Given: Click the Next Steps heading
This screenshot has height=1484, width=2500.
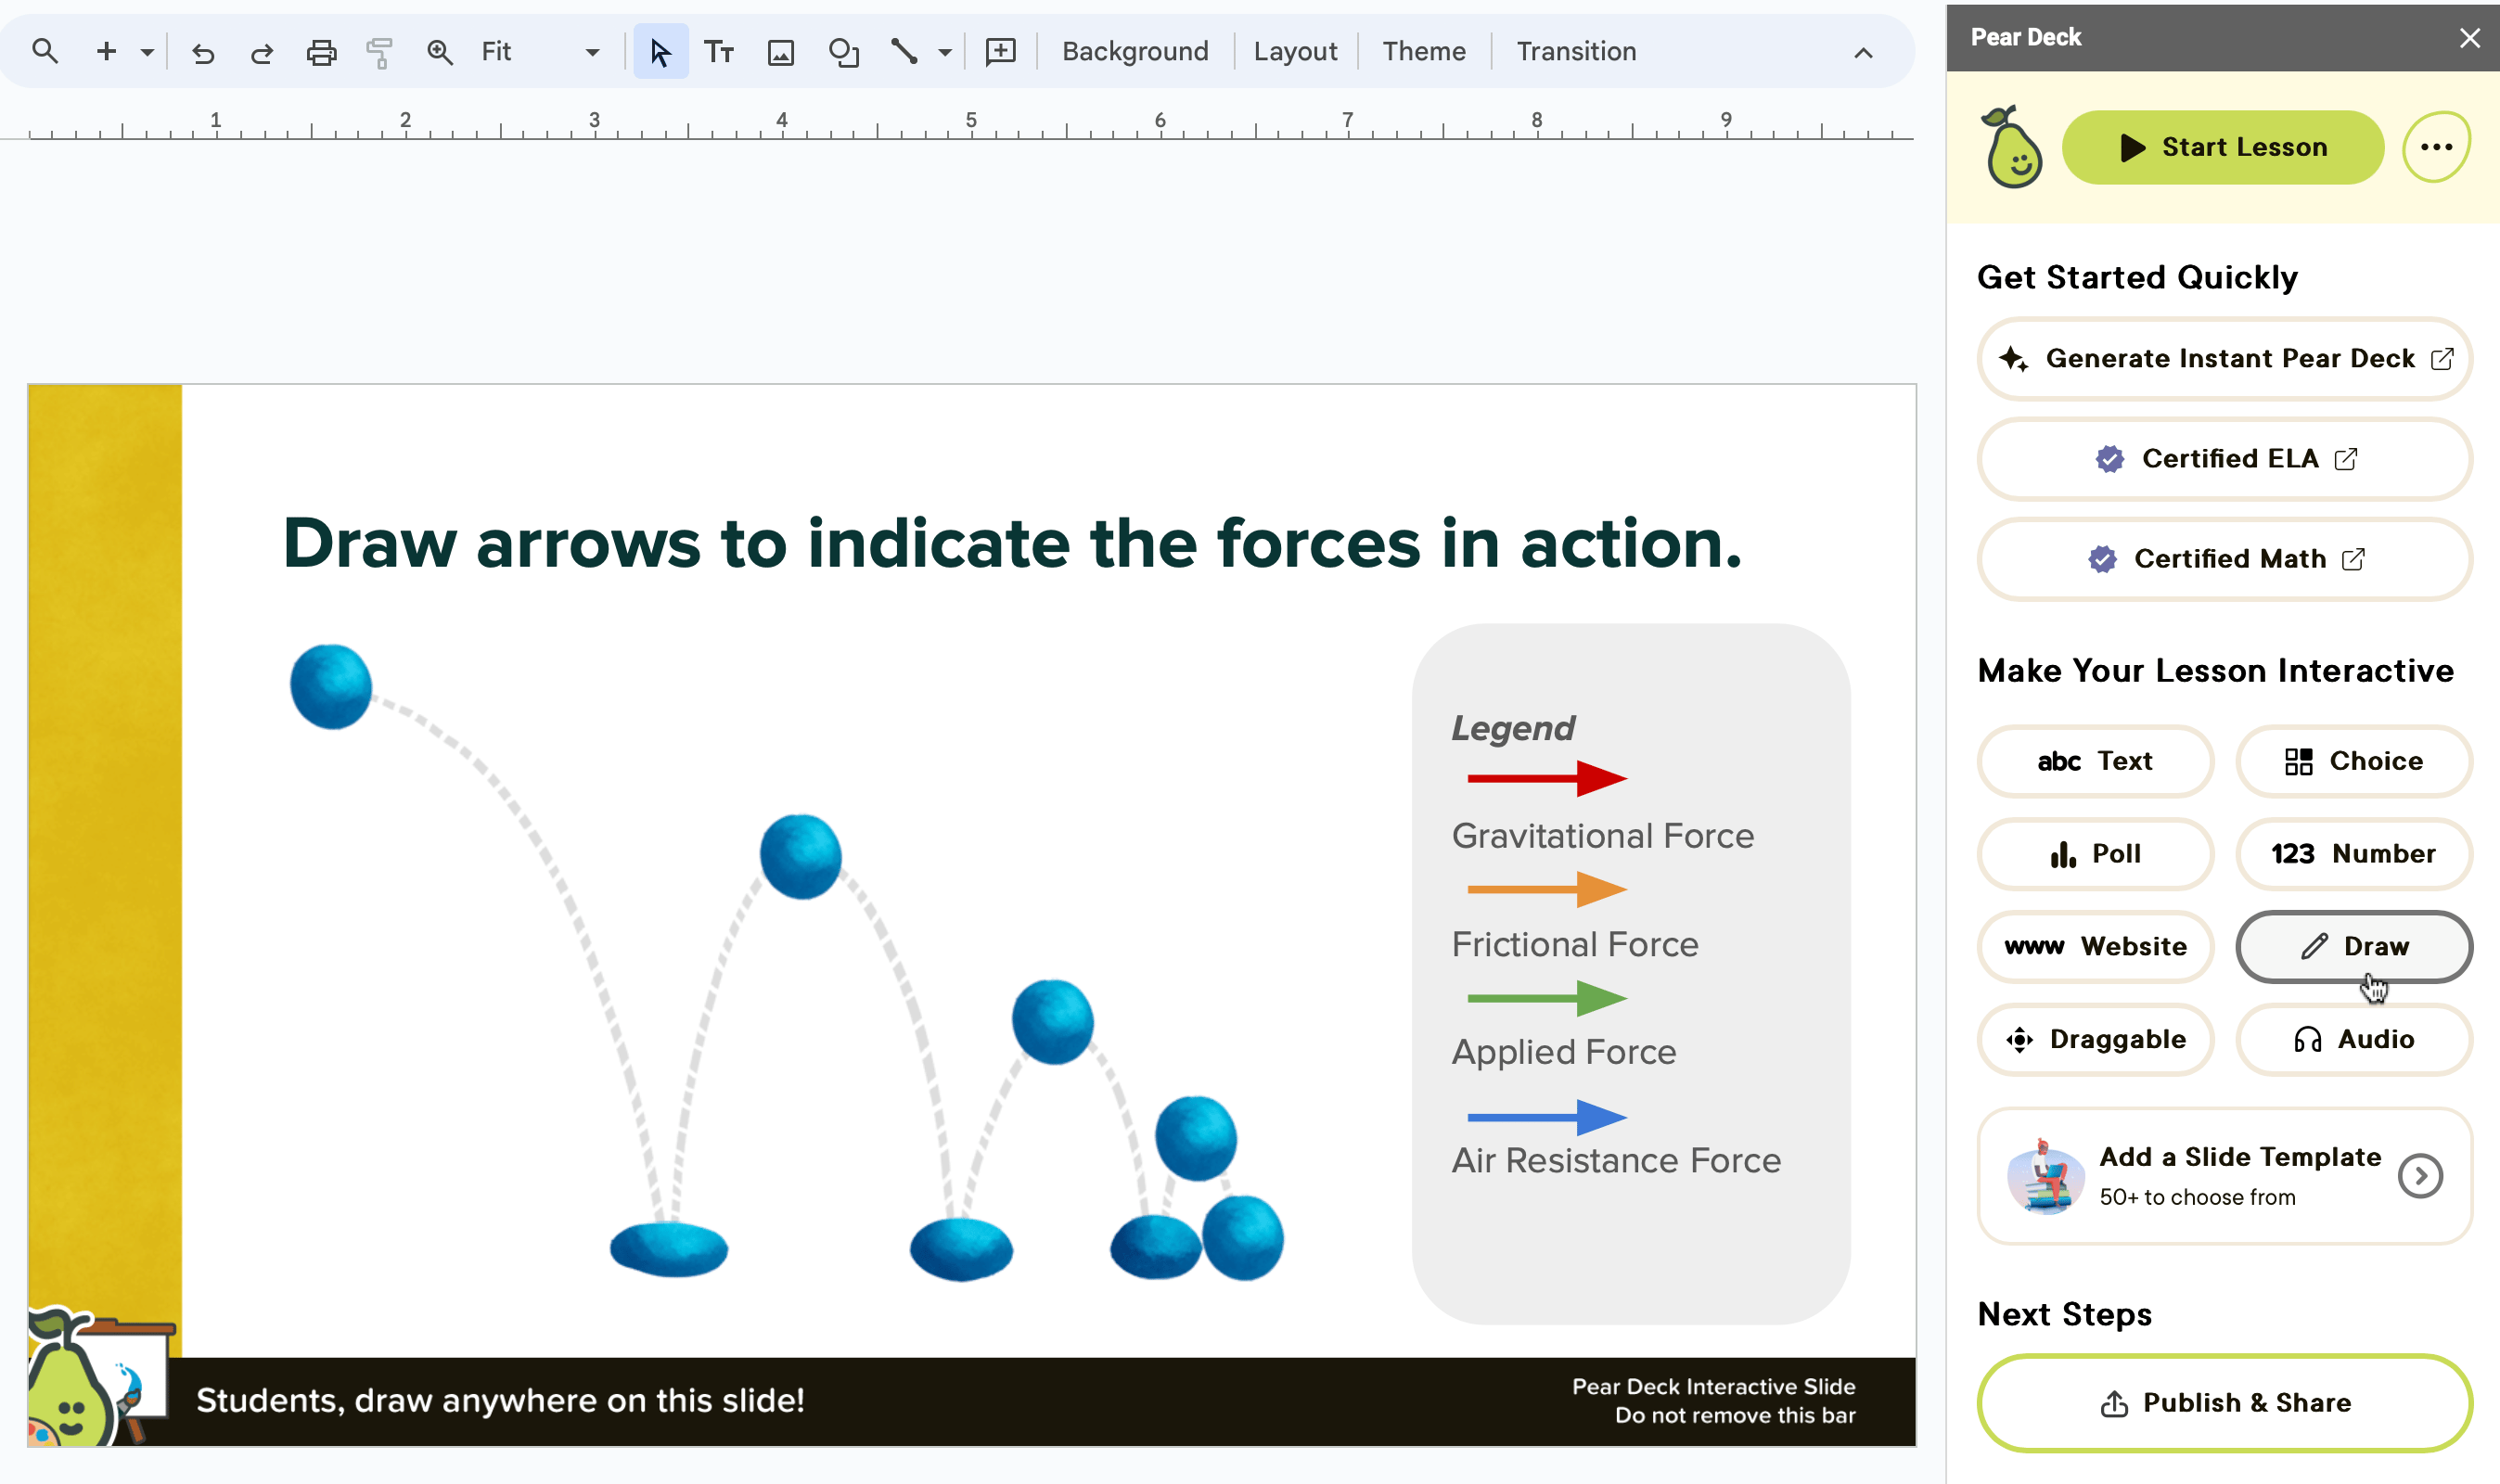Looking at the screenshot, I should pyautogui.click(x=2064, y=1314).
